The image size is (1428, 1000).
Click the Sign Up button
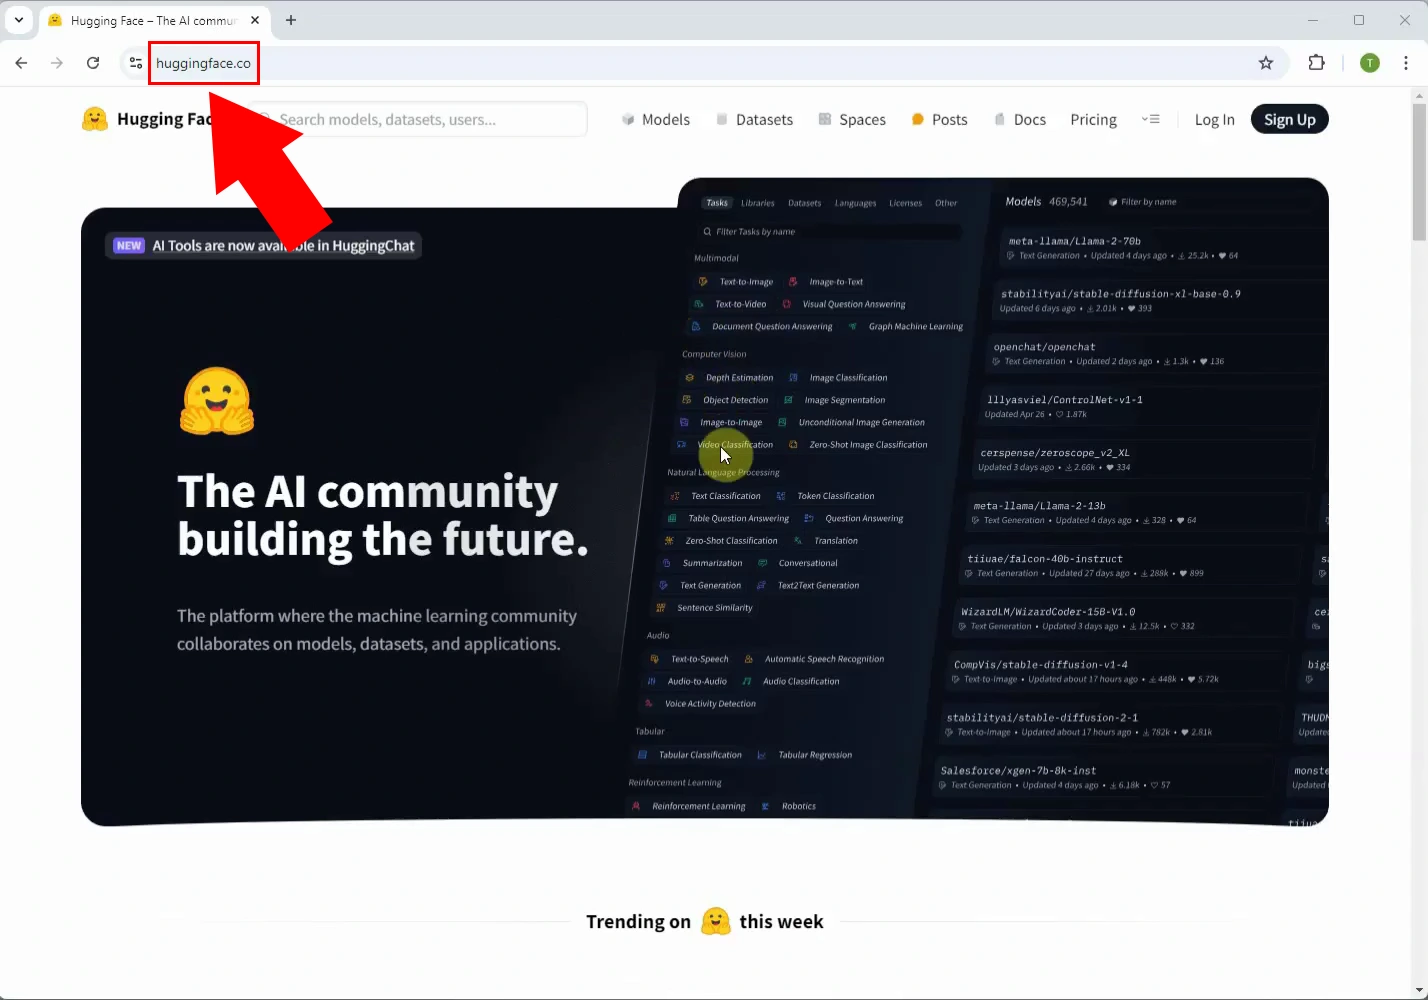1289,119
